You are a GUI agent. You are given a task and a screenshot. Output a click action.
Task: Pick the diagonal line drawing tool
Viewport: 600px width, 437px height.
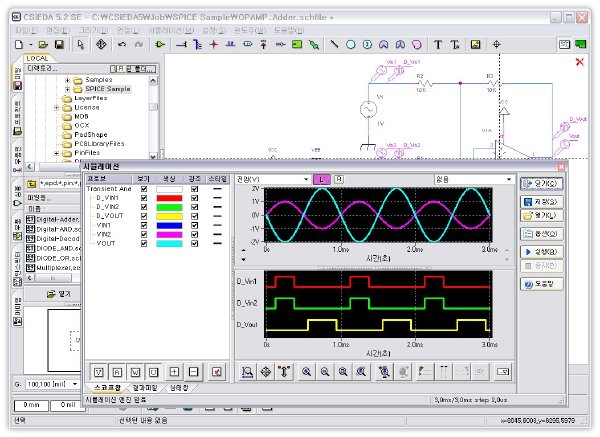click(x=334, y=44)
